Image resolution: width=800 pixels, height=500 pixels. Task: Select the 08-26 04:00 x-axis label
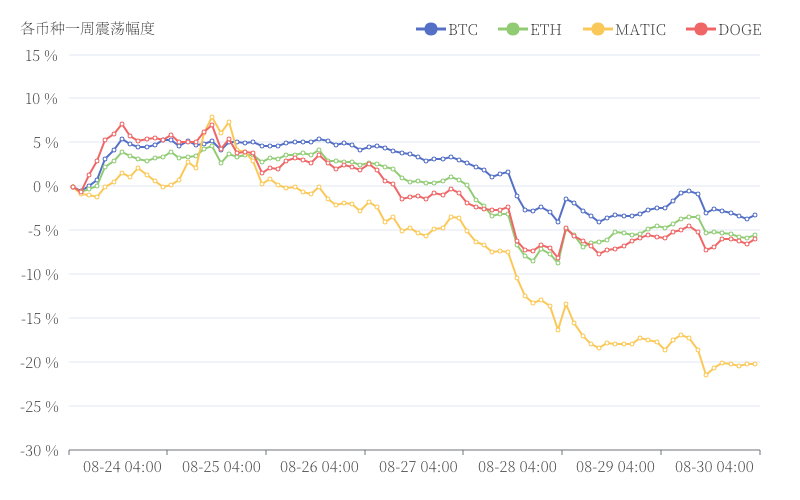[319, 467]
